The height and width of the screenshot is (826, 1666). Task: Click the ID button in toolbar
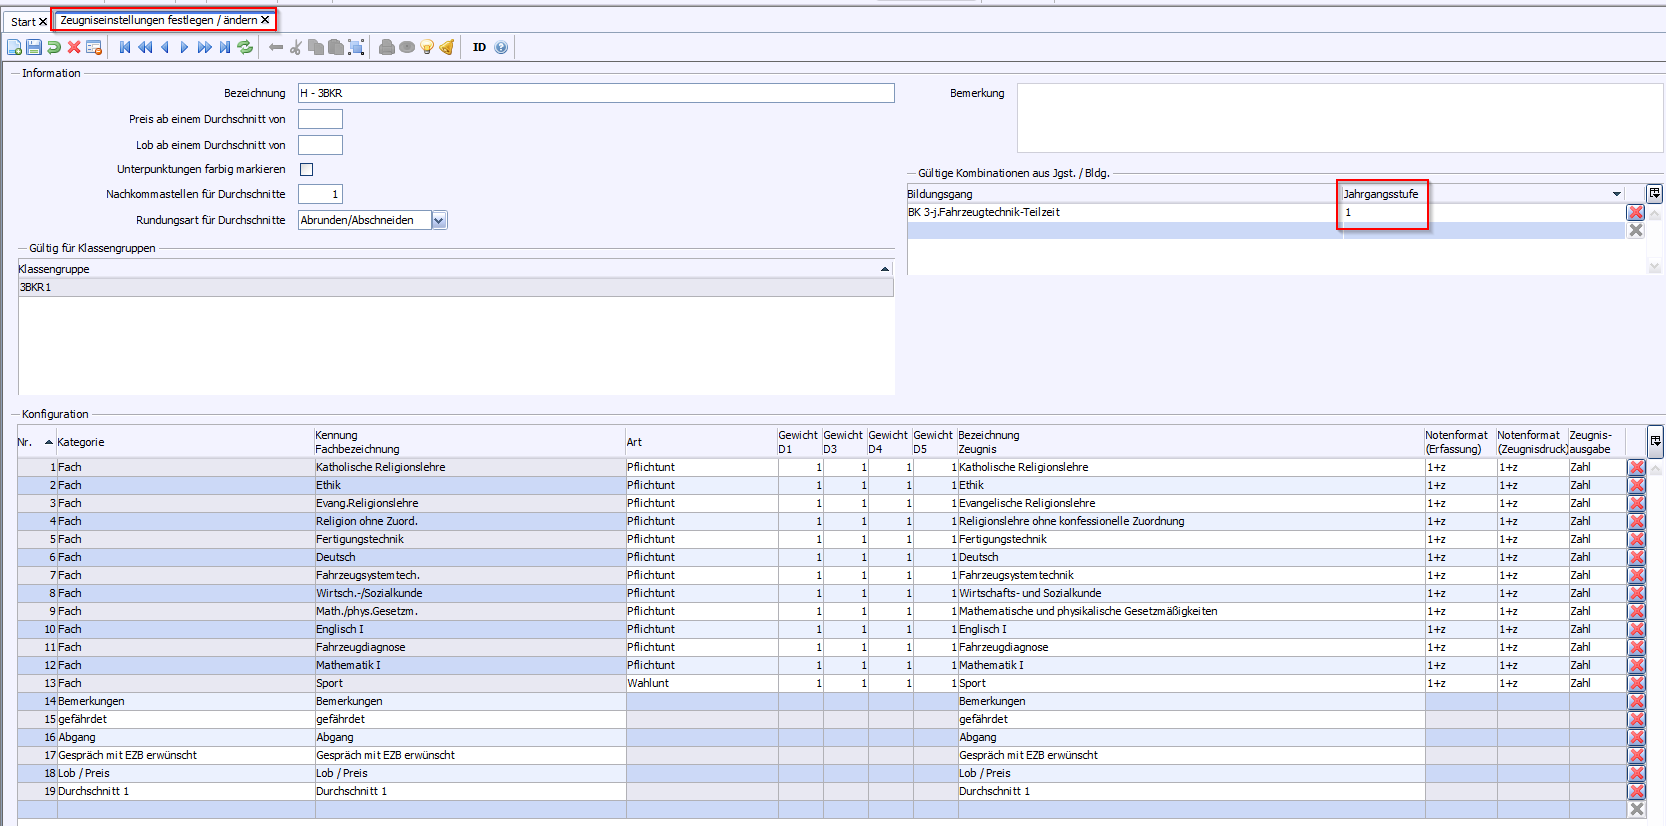[479, 47]
